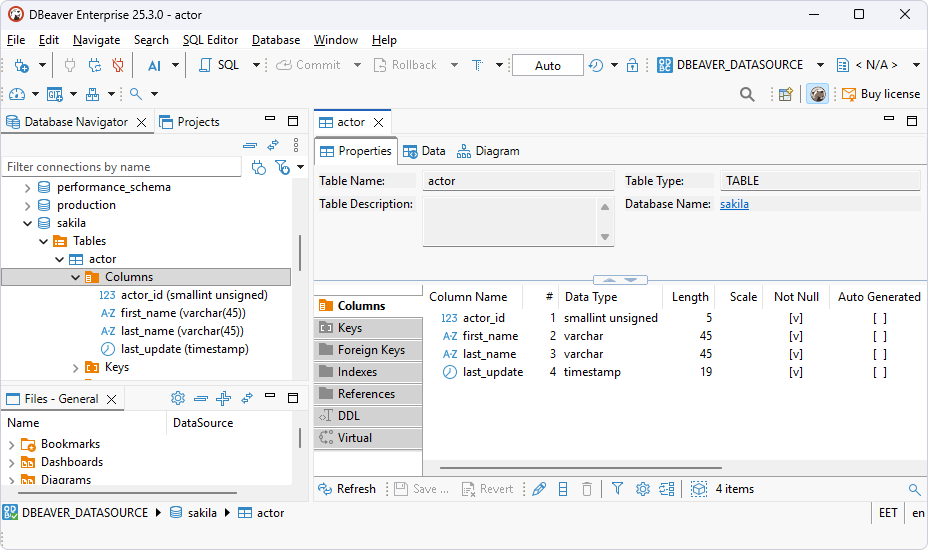This screenshot has width=928, height=550.
Task: Click the Files panel settings gear icon
Action: pos(178,398)
